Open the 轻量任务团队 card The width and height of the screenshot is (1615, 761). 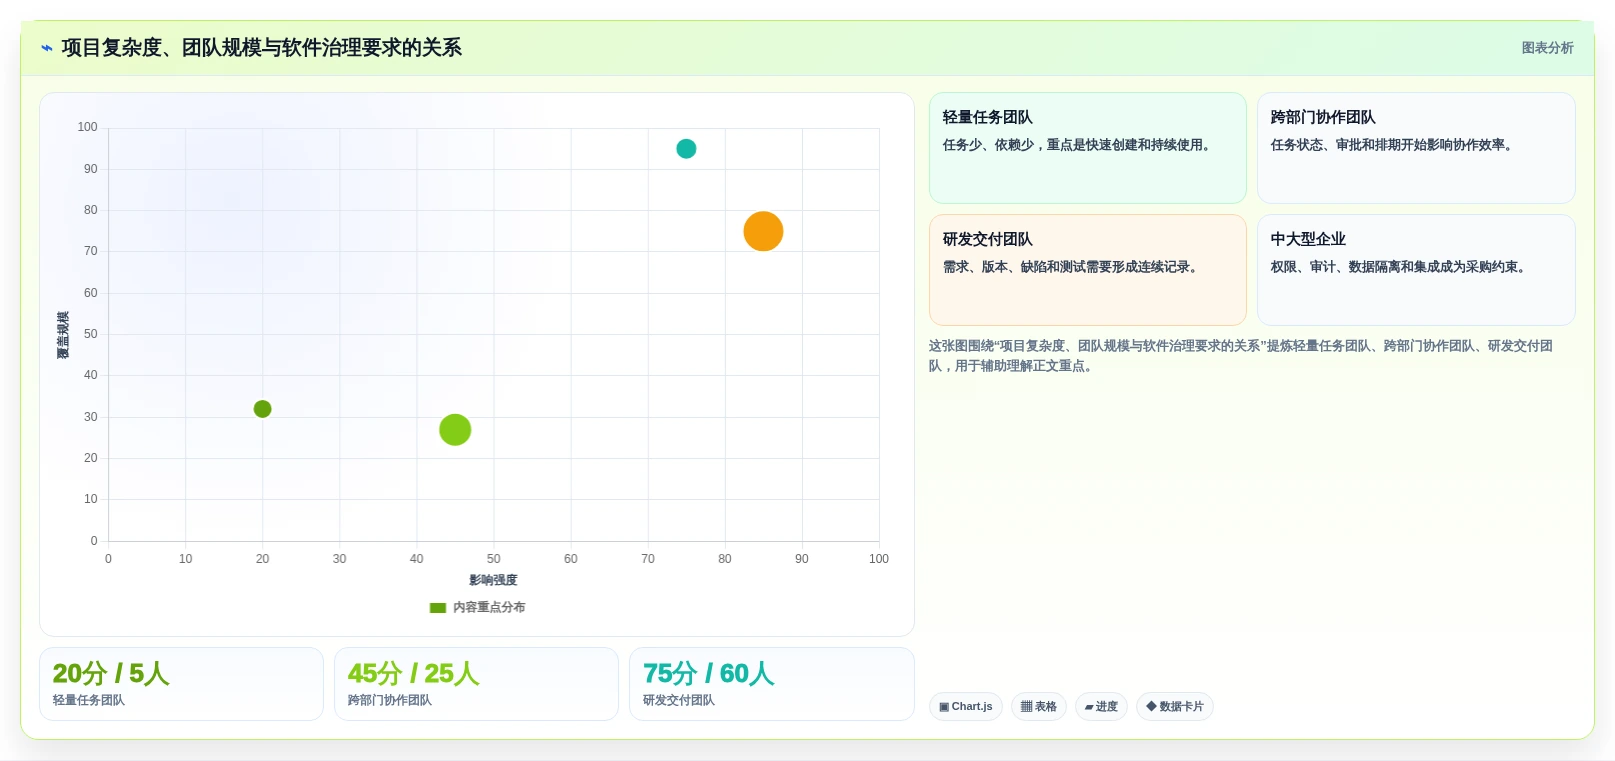pyautogui.click(x=1088, y=148)
